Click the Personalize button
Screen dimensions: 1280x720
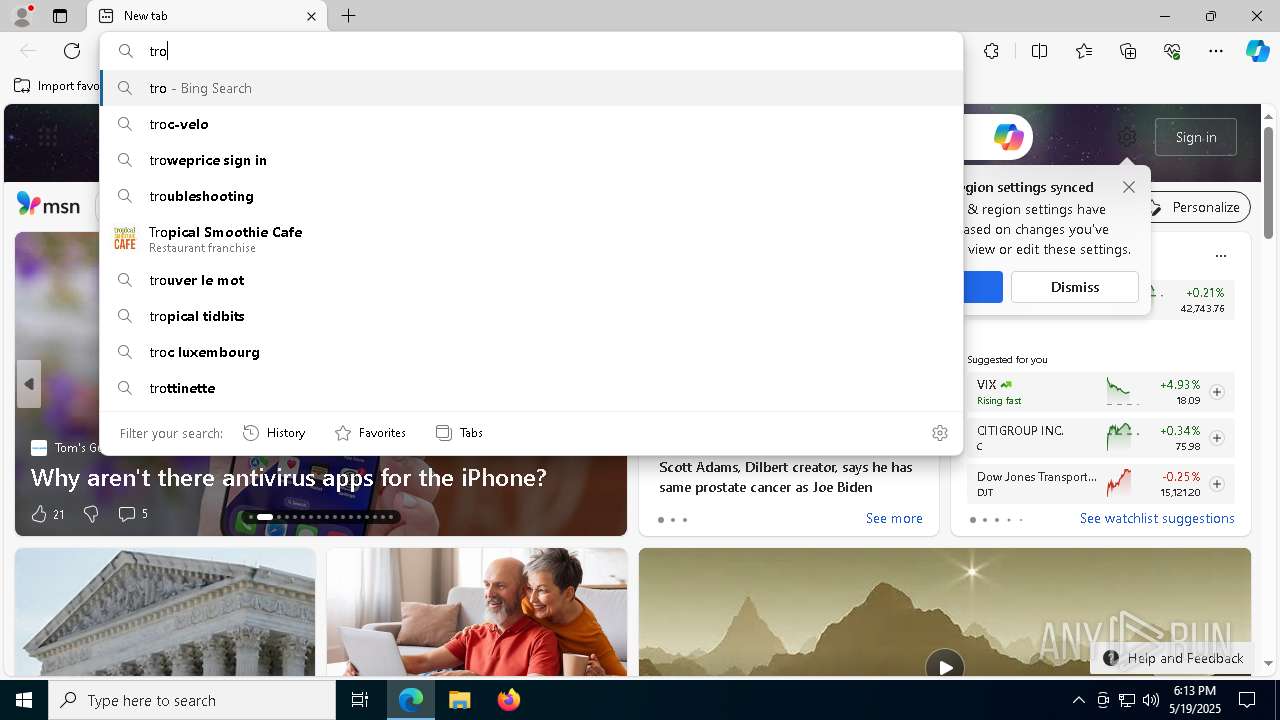[x=1196, y=207]
